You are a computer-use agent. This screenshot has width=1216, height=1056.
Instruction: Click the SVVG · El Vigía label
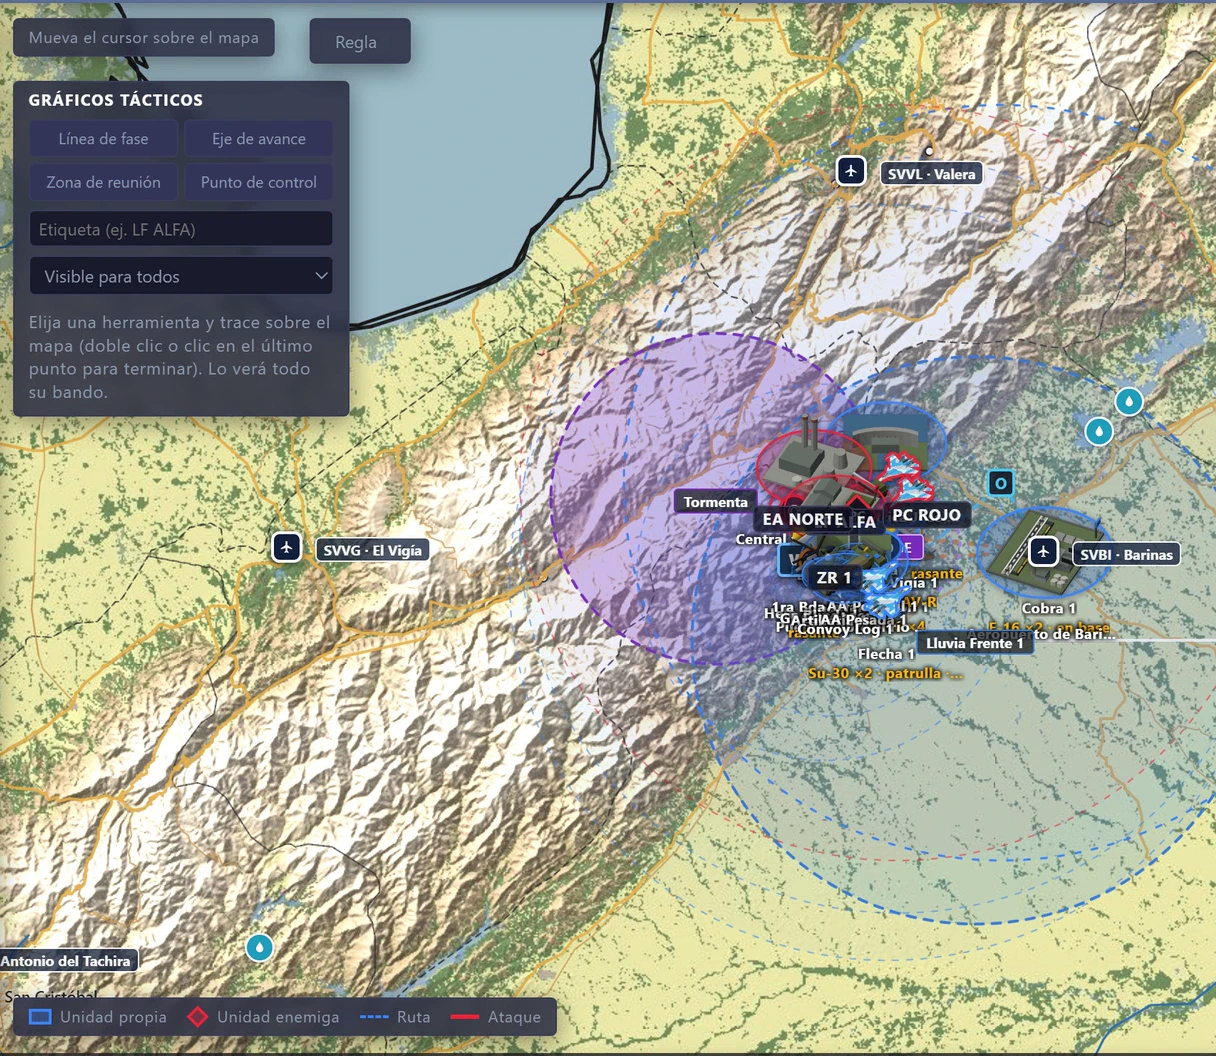(x=373, y=550)
